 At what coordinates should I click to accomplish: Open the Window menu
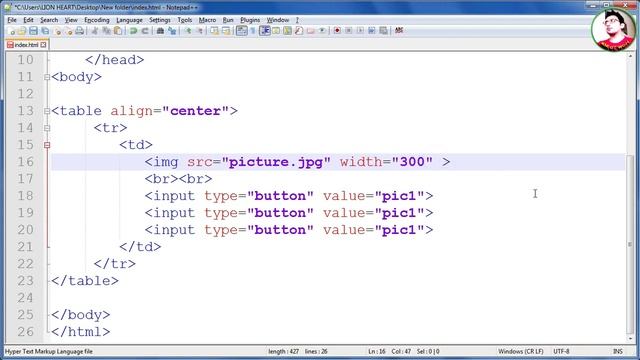coord(278,20)
